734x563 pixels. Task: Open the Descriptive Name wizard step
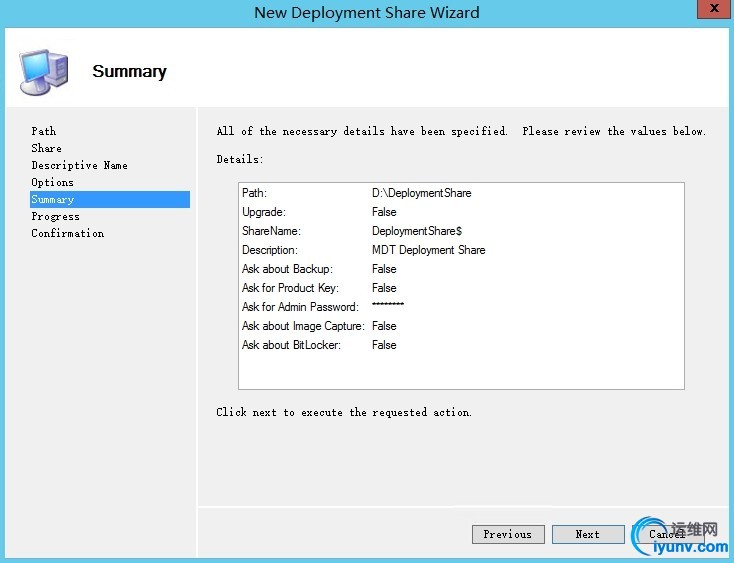pyautogui.click(x=79, y=165)
